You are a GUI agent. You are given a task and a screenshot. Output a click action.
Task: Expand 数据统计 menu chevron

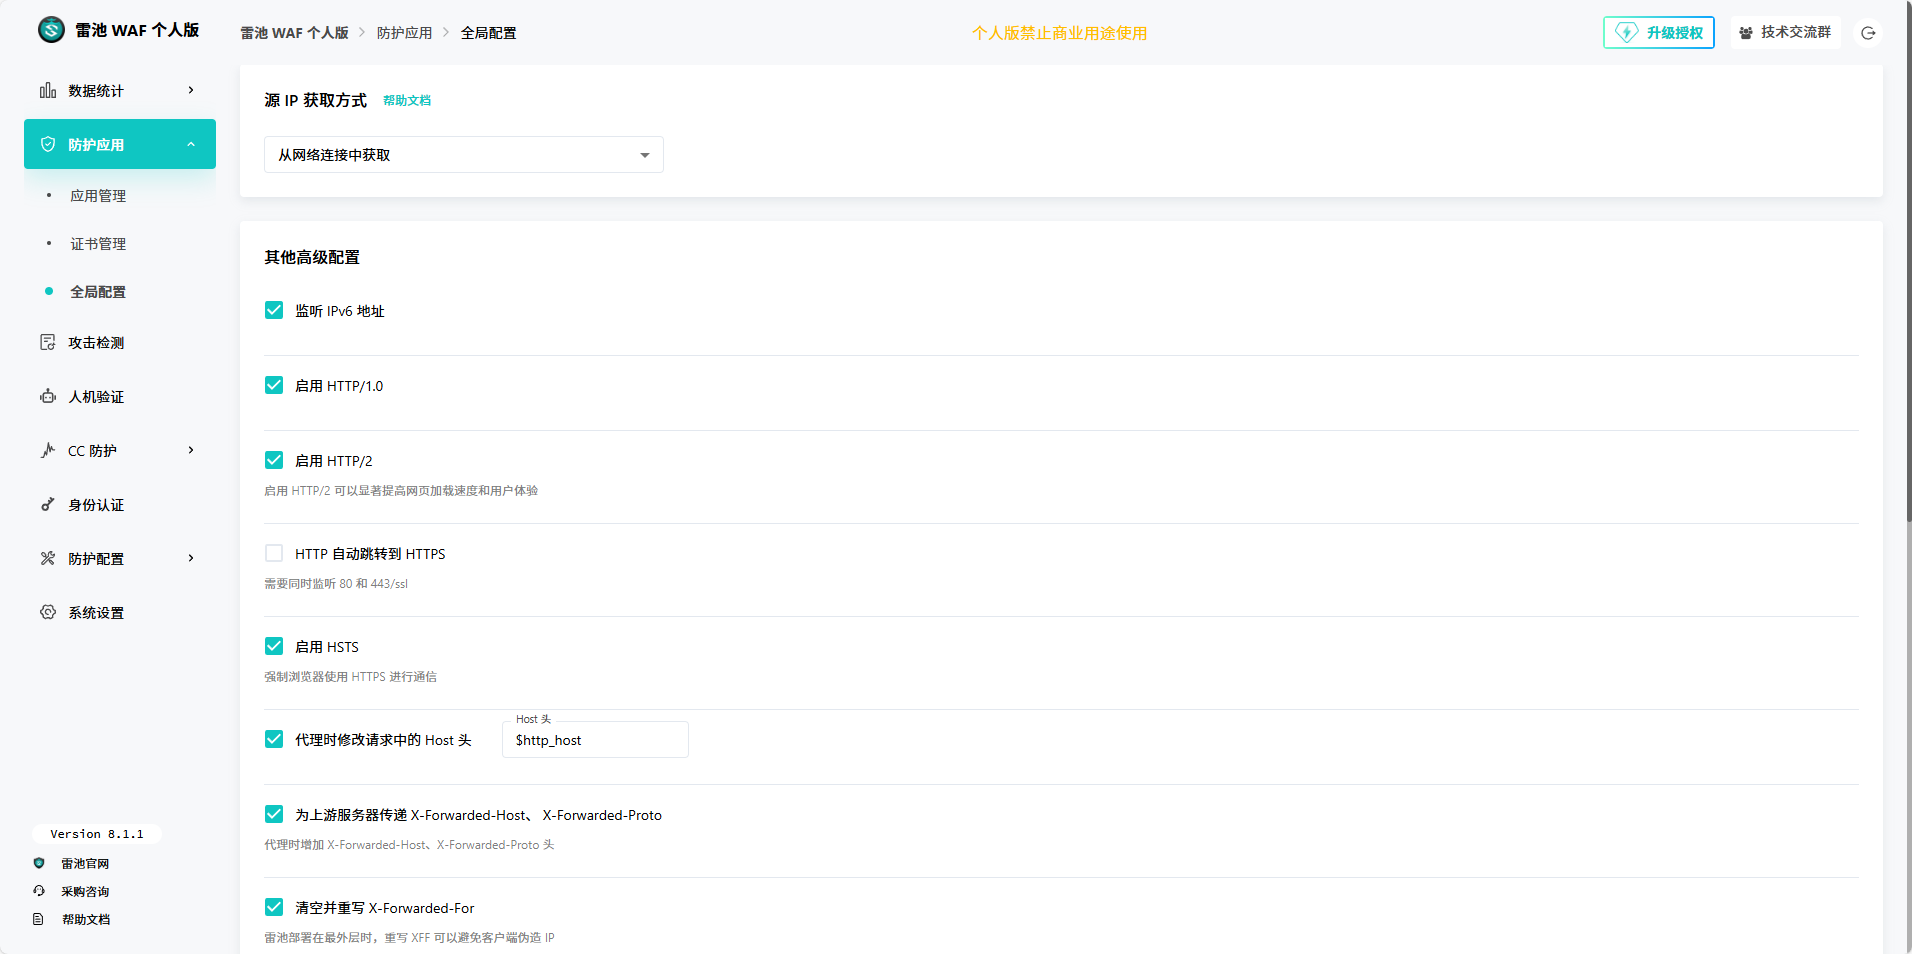[191, 90]
